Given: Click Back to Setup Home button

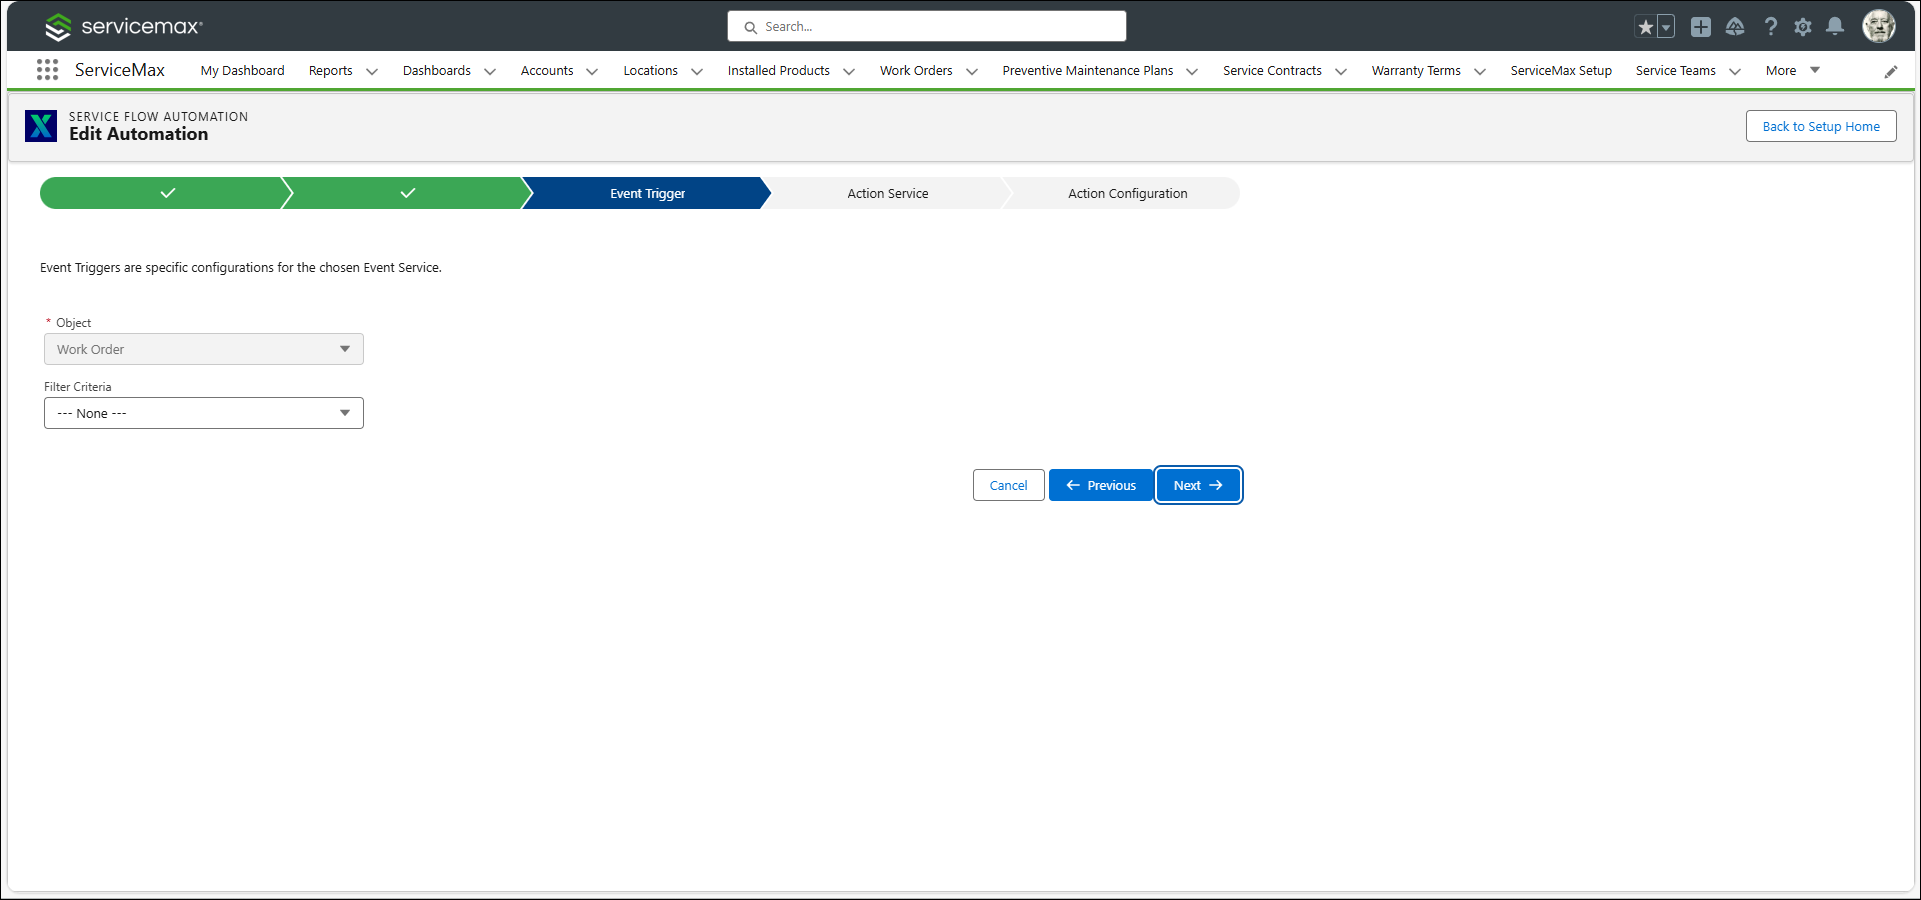Looking at the screenshot, I should point(1821,126).
